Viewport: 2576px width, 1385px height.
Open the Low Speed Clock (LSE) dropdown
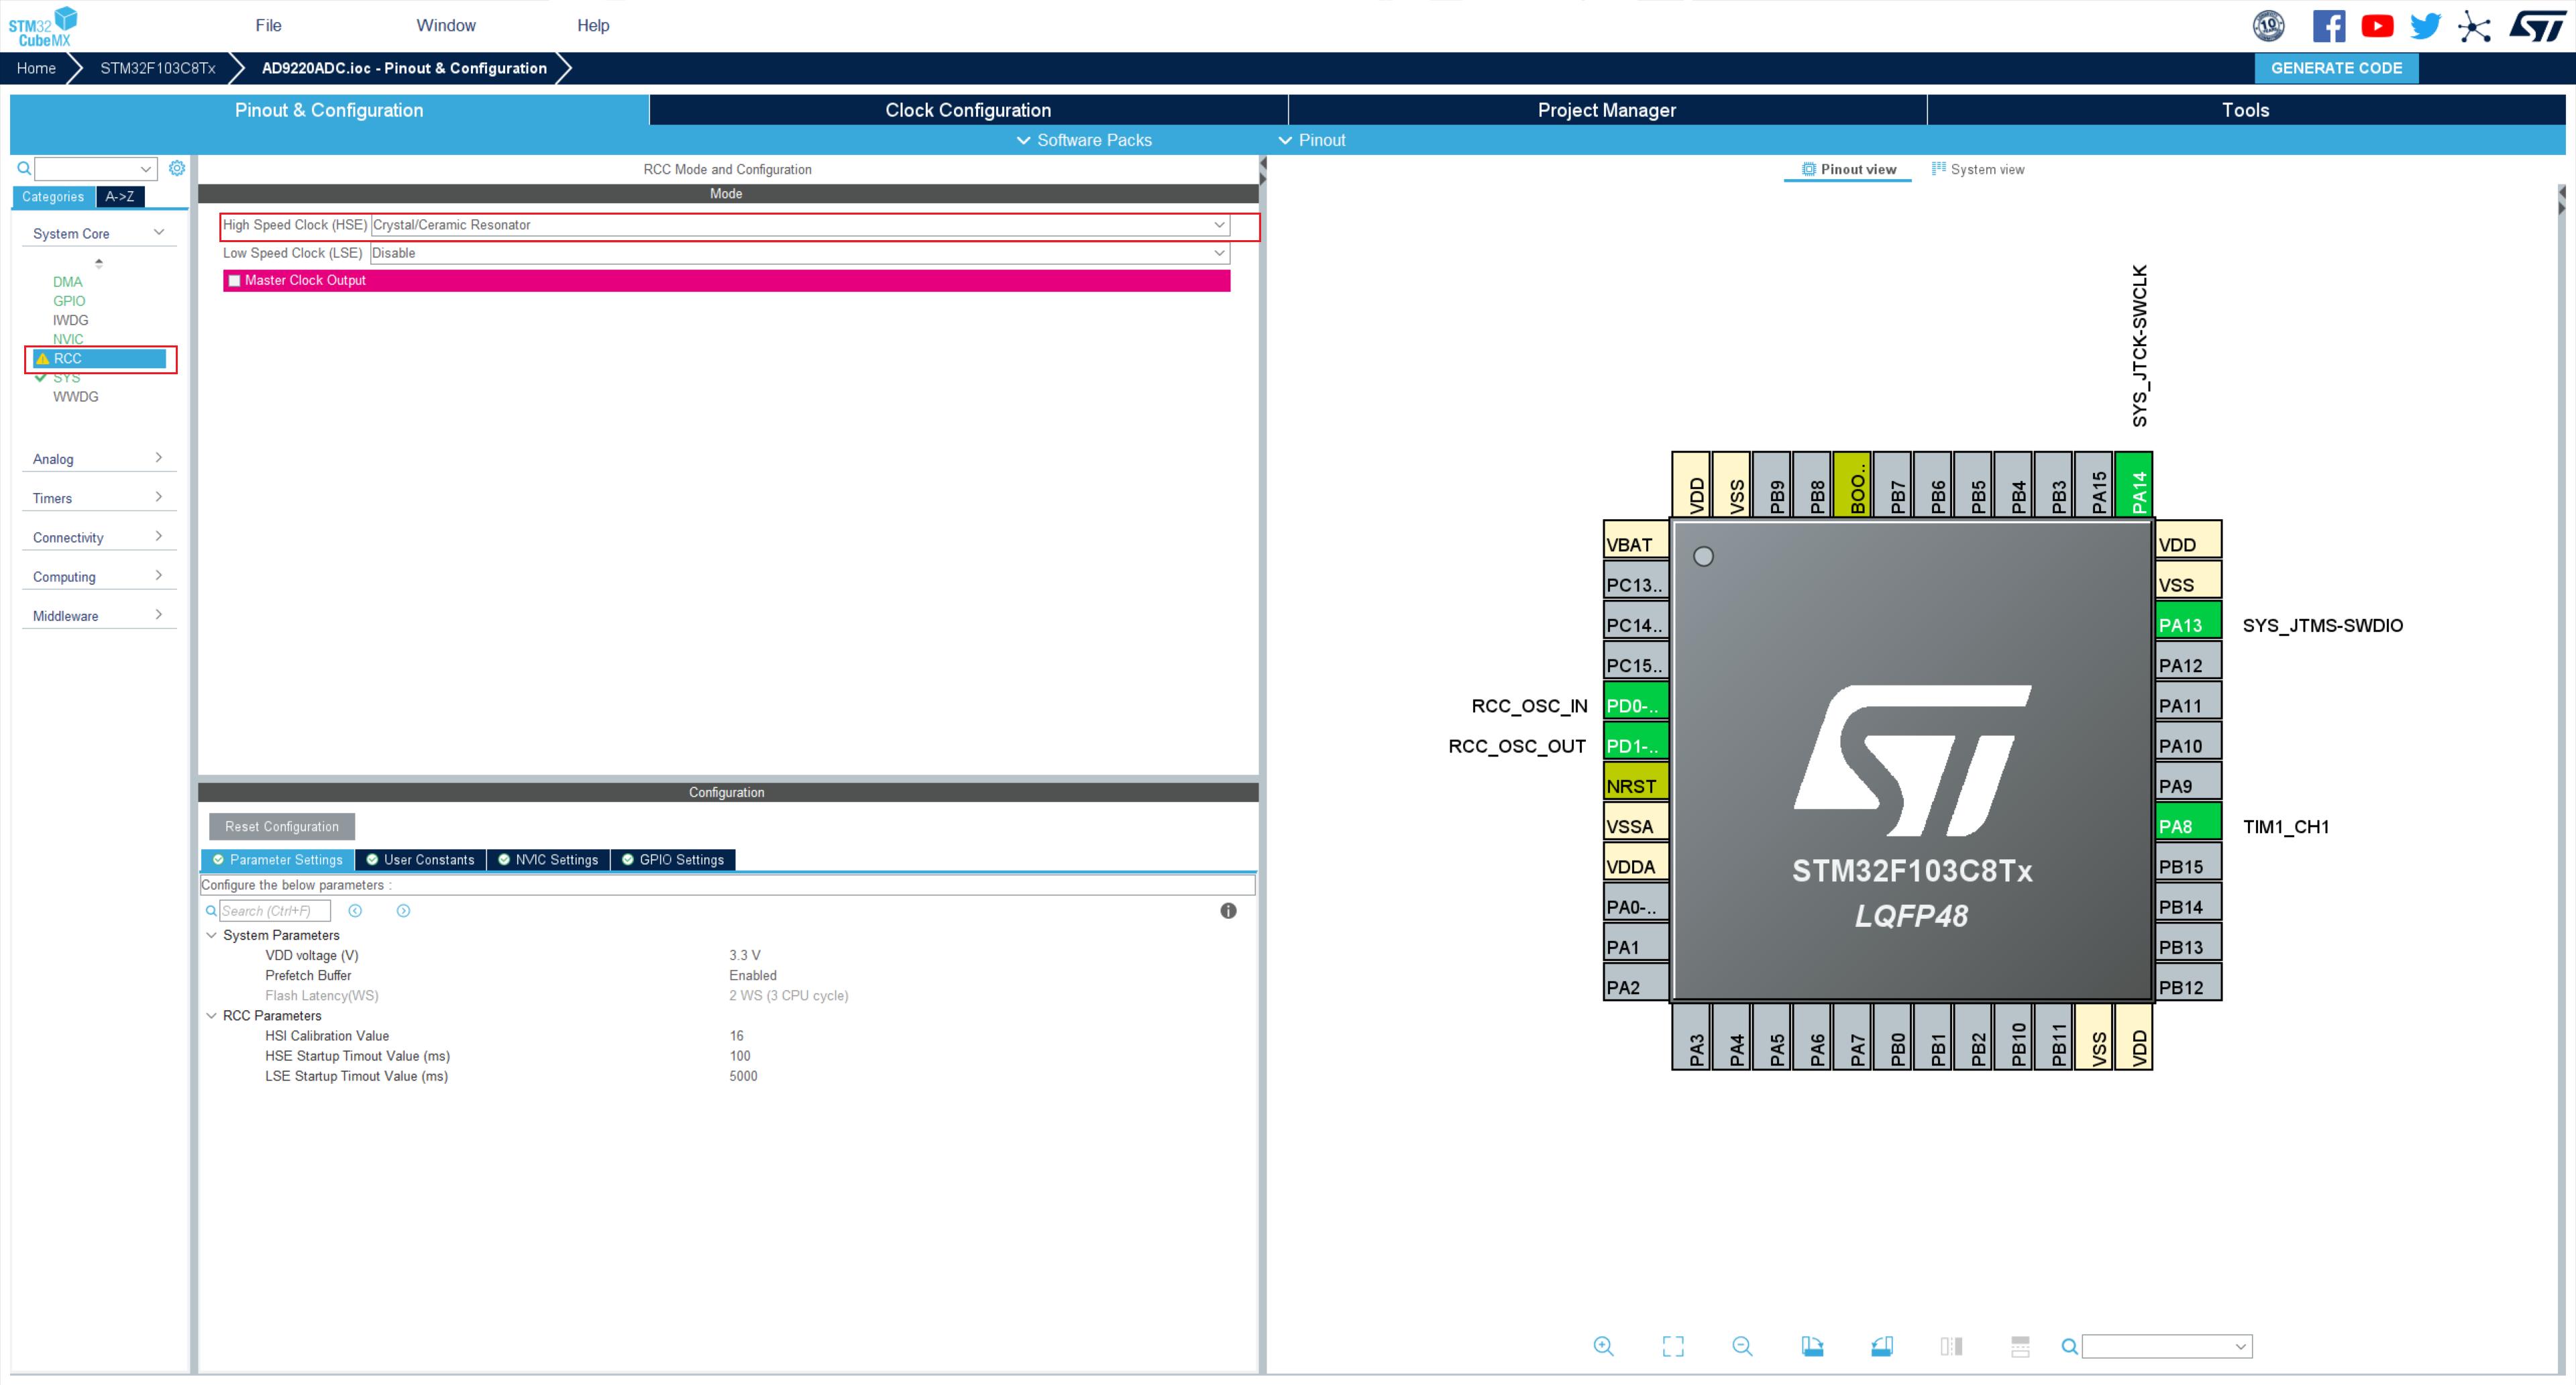coord(1218,253)
